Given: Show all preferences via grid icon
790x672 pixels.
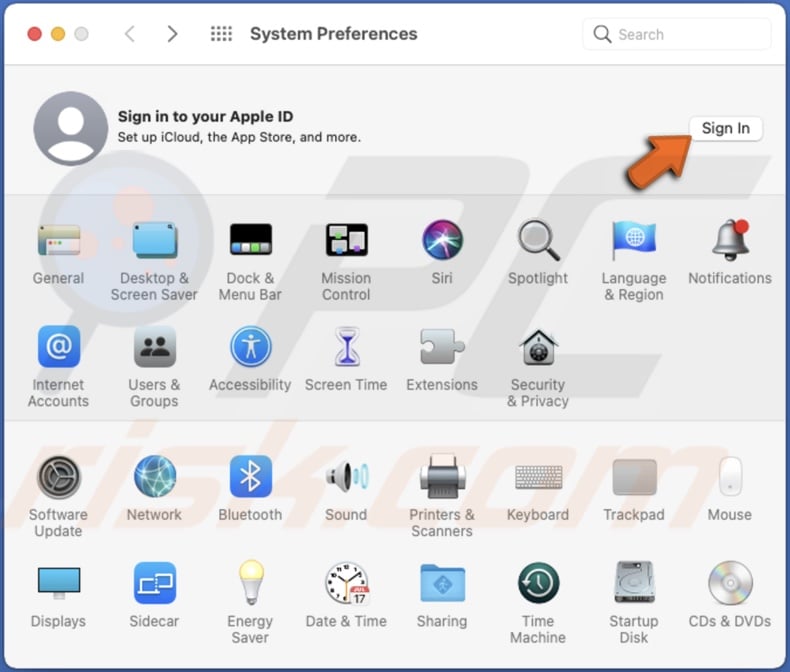Looking at the screenshot, I should click(221, 34).
